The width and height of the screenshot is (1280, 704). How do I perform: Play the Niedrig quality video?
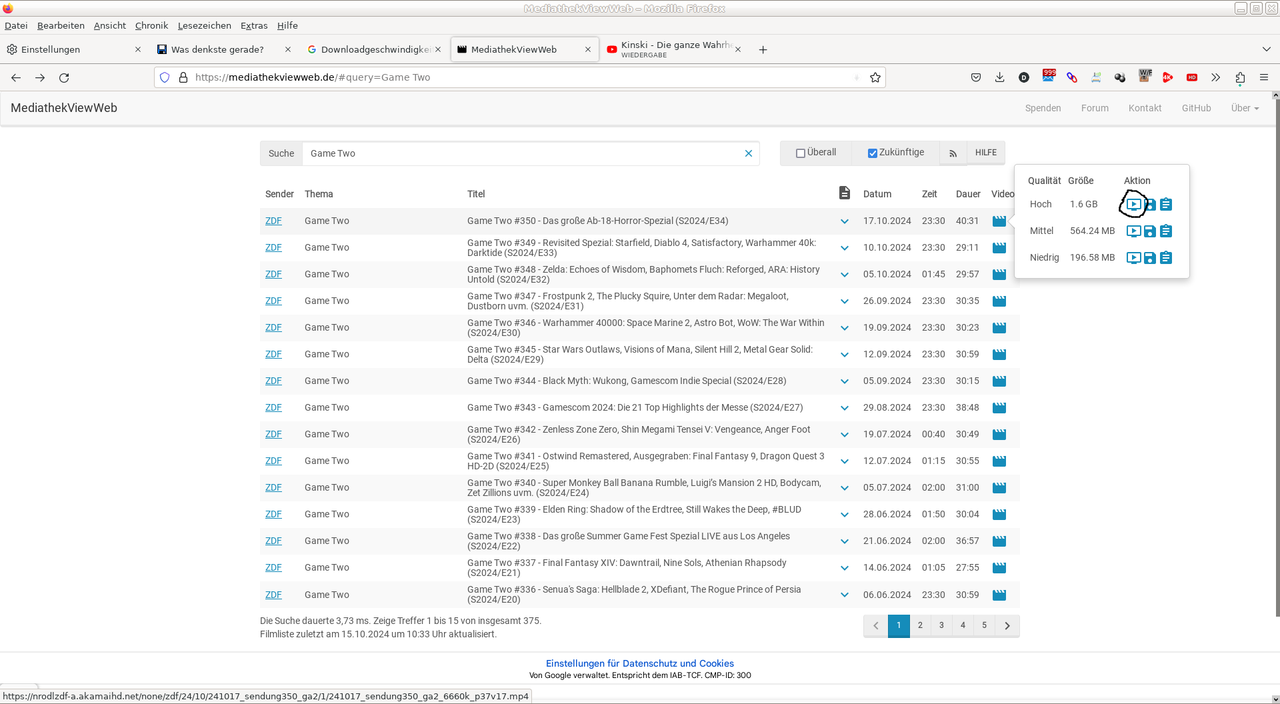pos(1133,258)
